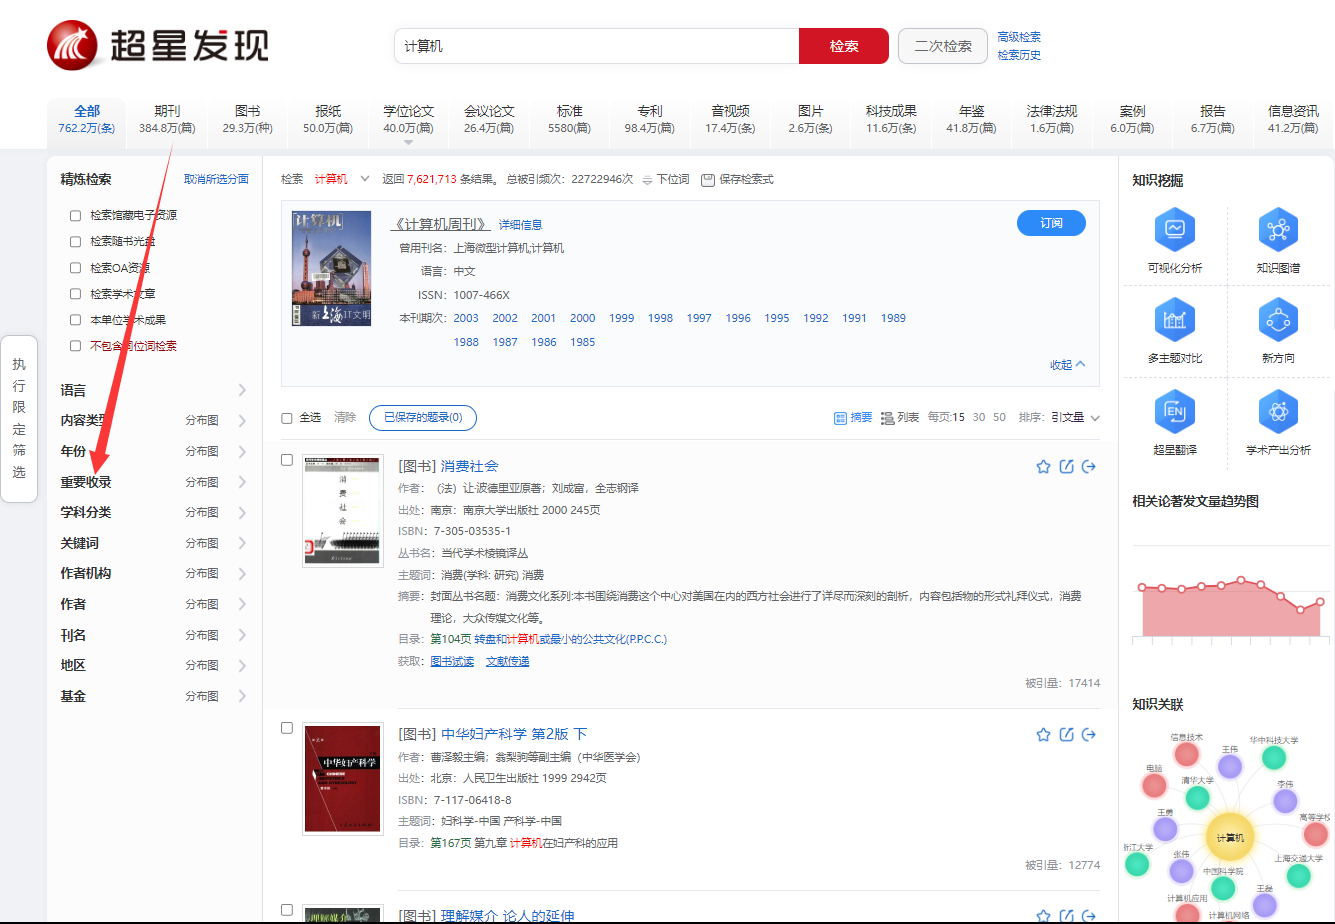Open journal issue year 2003
1335x924 pixels.
(x=466, y=318)
